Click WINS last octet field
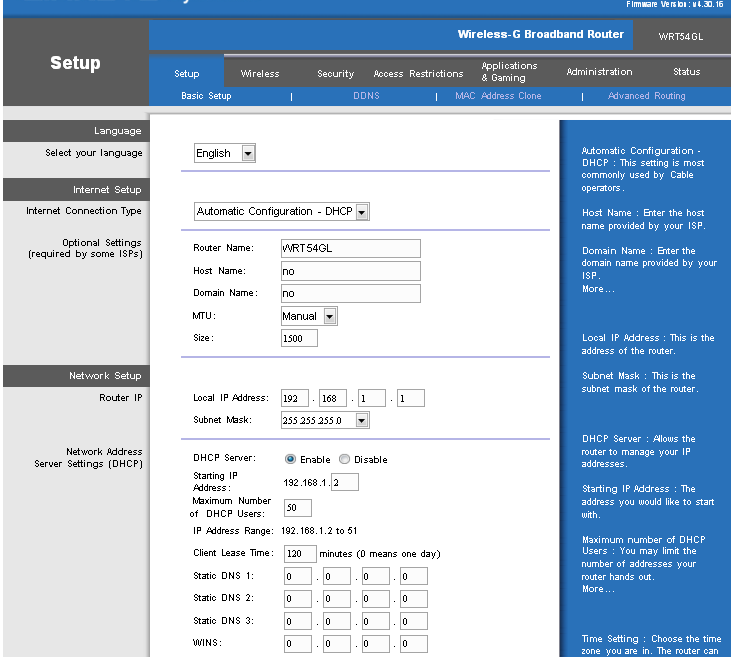Screen dimensions: 731x657 [x=414, y=643]
